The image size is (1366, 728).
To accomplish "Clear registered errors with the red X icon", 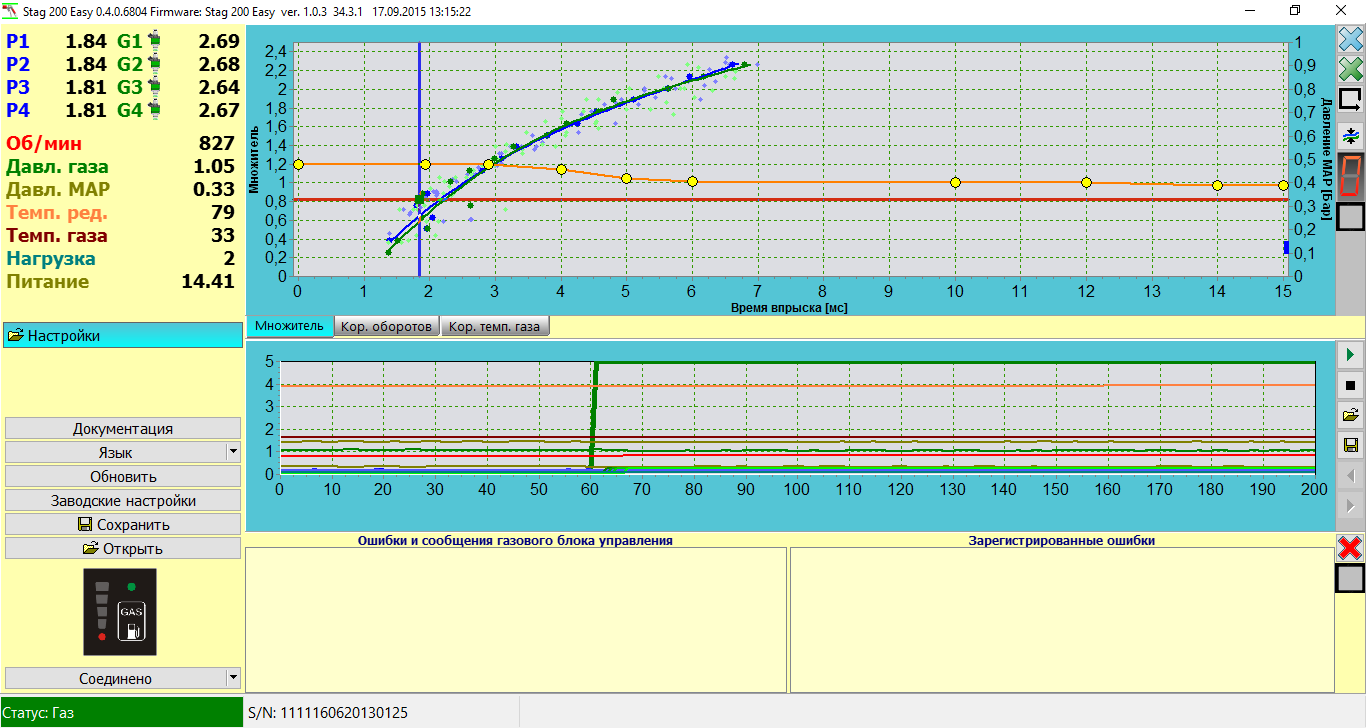I will (x=1350, y=547).
